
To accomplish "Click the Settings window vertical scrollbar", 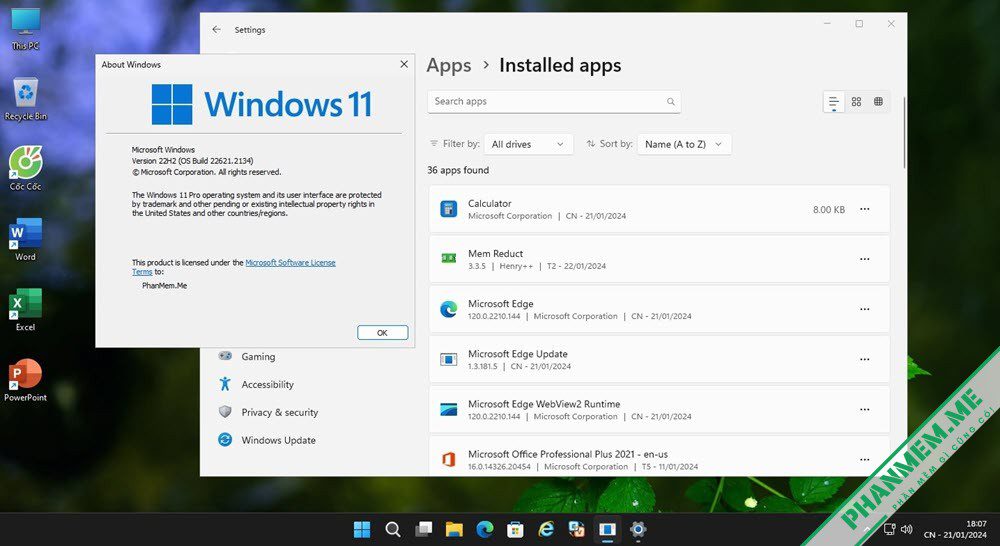I will [904, 134].
